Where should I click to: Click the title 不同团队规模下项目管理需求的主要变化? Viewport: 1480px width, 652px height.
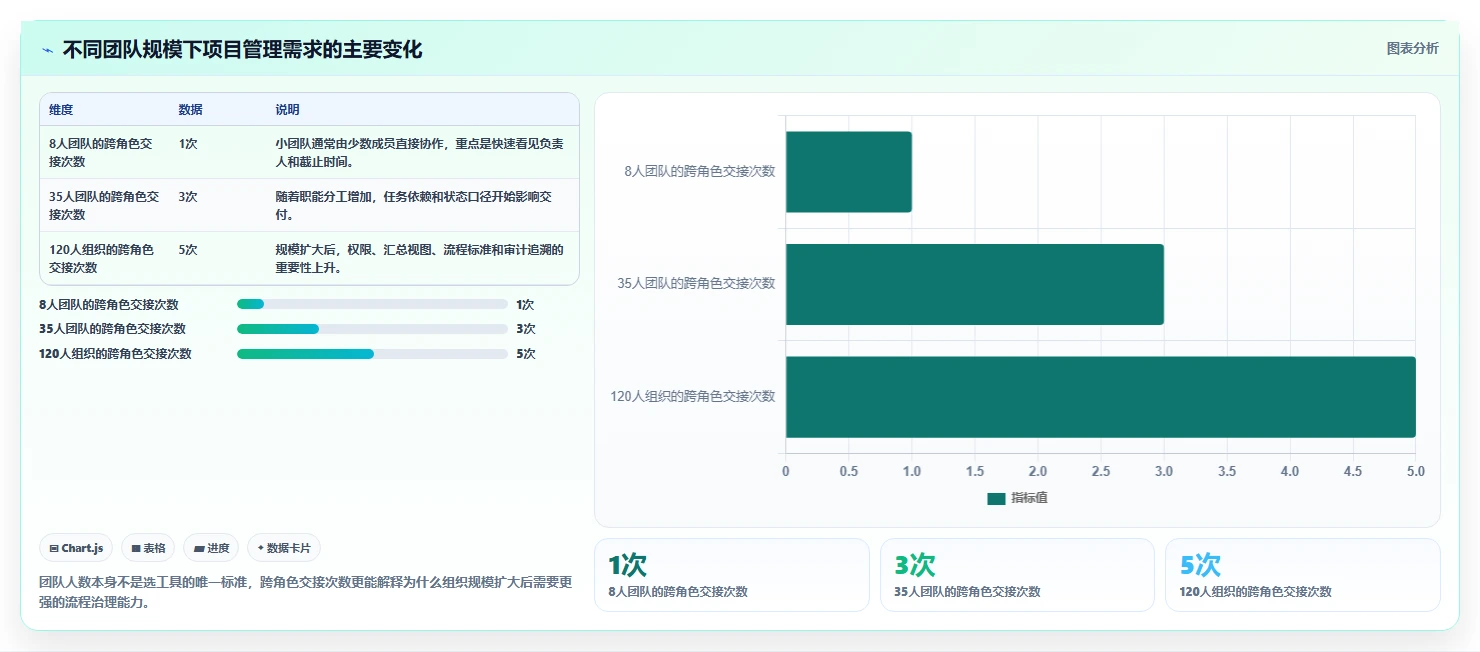242,50
